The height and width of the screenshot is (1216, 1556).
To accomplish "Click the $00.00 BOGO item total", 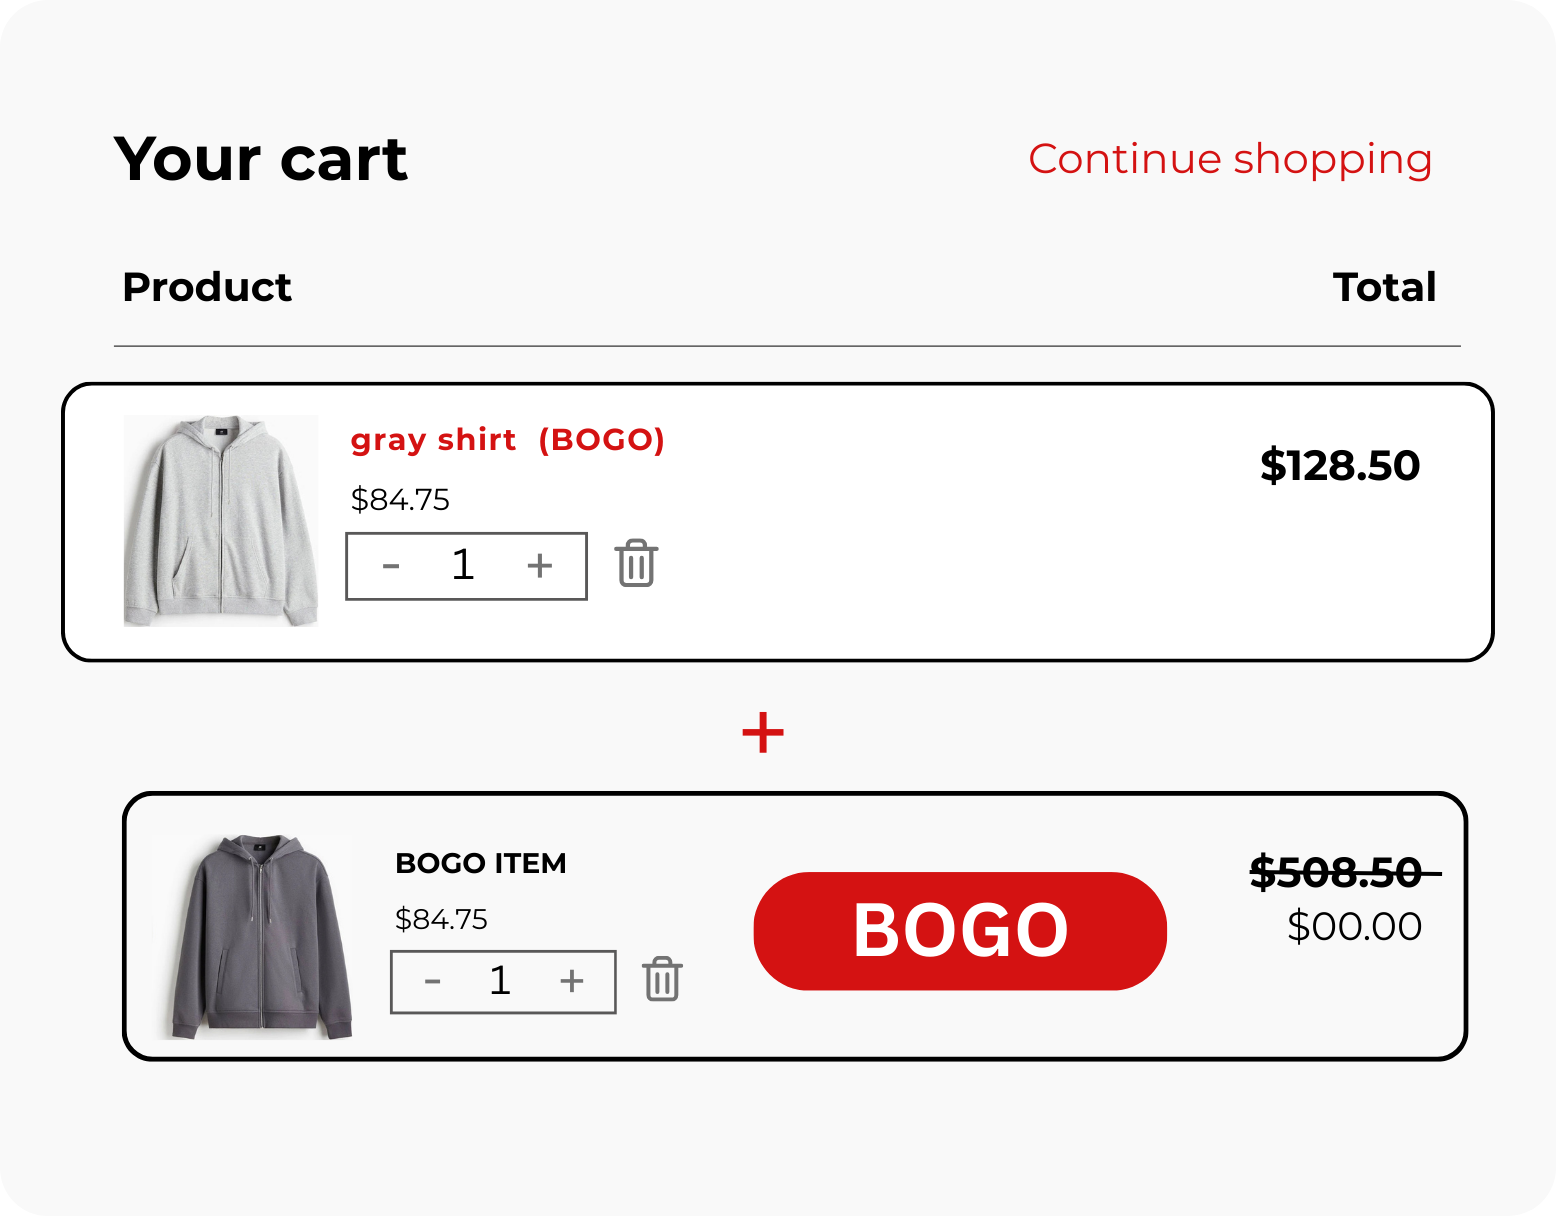I will click(1354, 927).
